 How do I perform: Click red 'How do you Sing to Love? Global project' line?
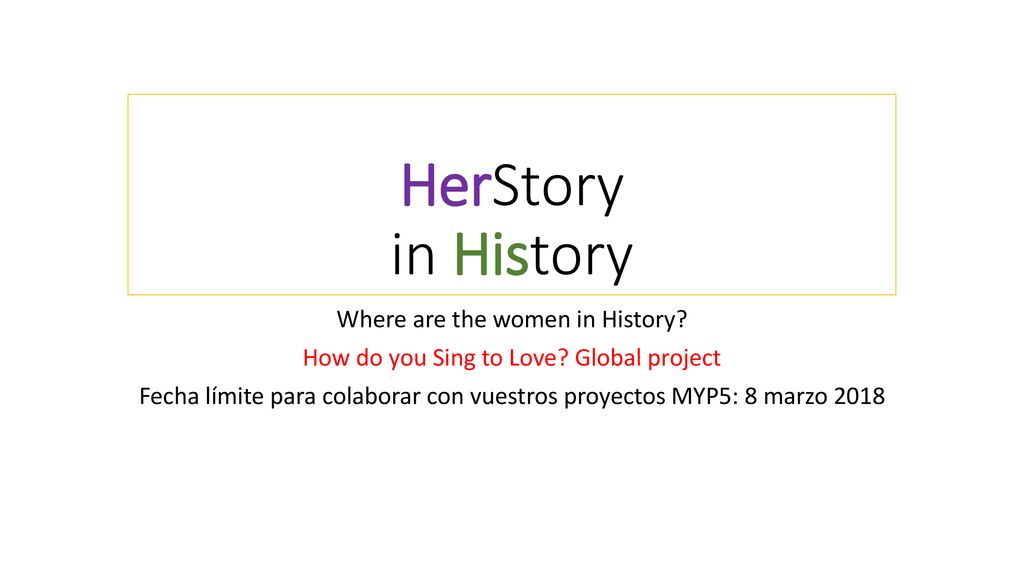[512, 358]
